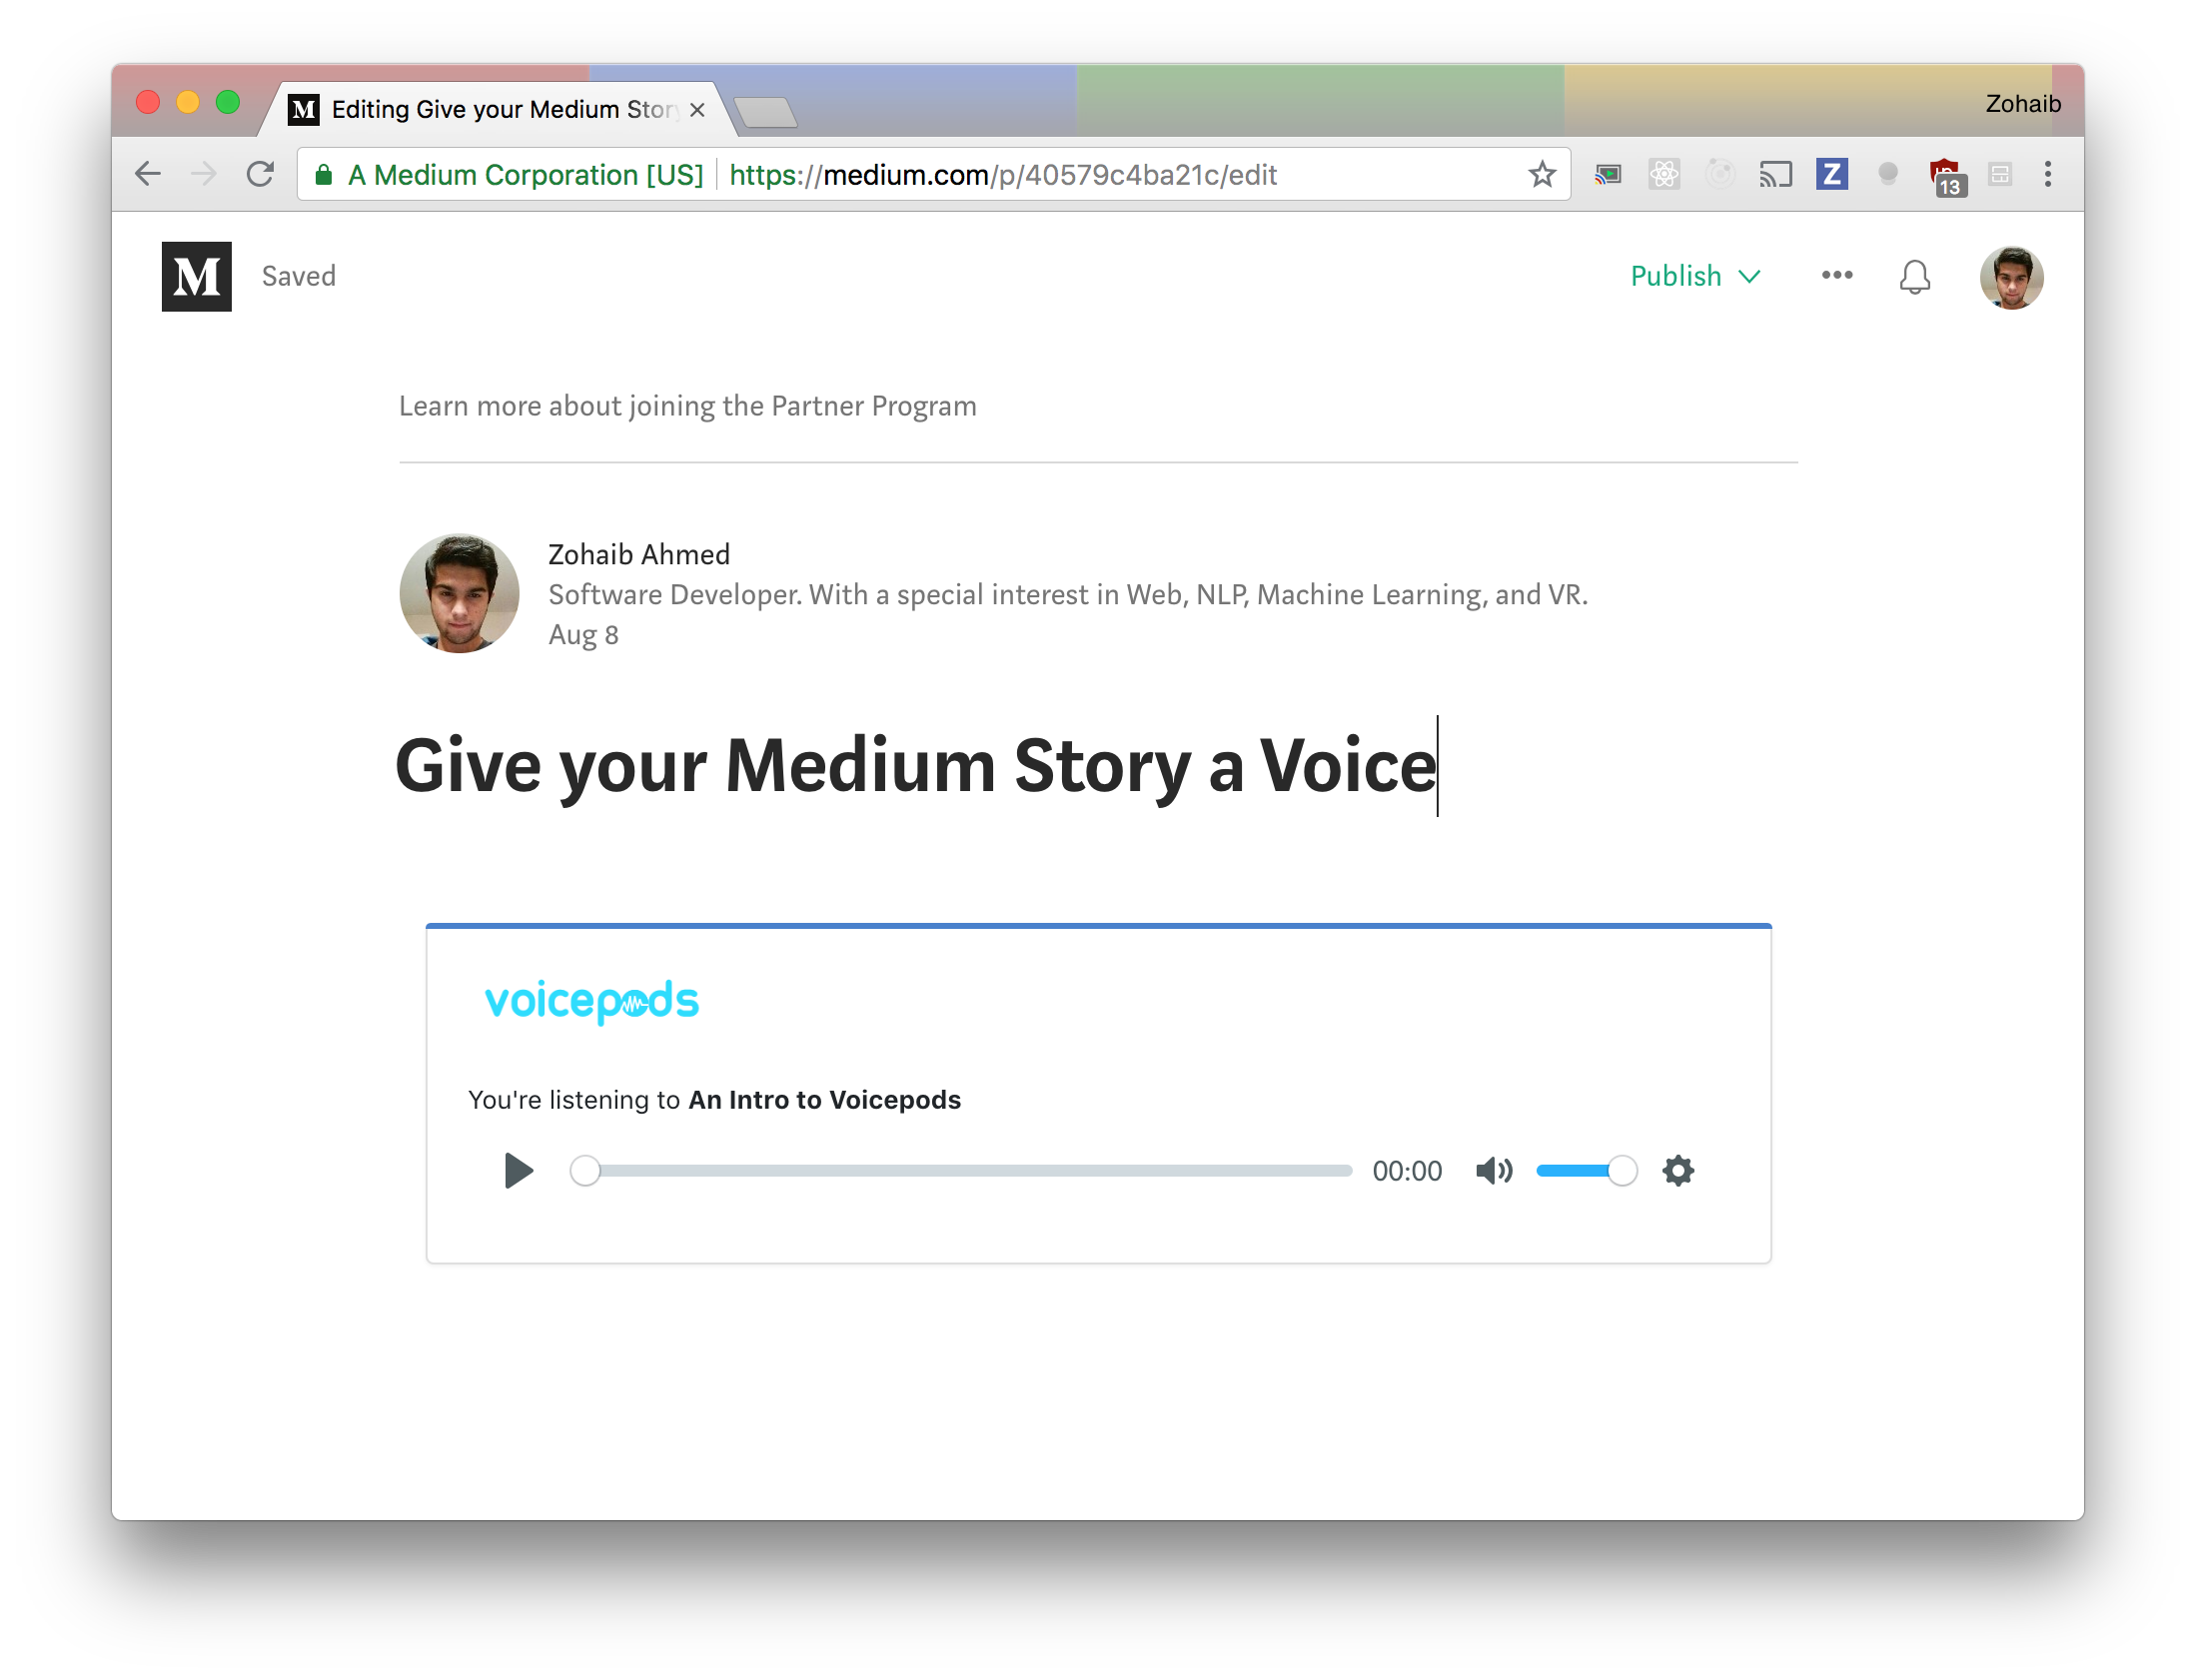The width and height of the screenshot is (2196, 1680).
Task: Click Learn more about joining the Partner Program
Action: 687,406
